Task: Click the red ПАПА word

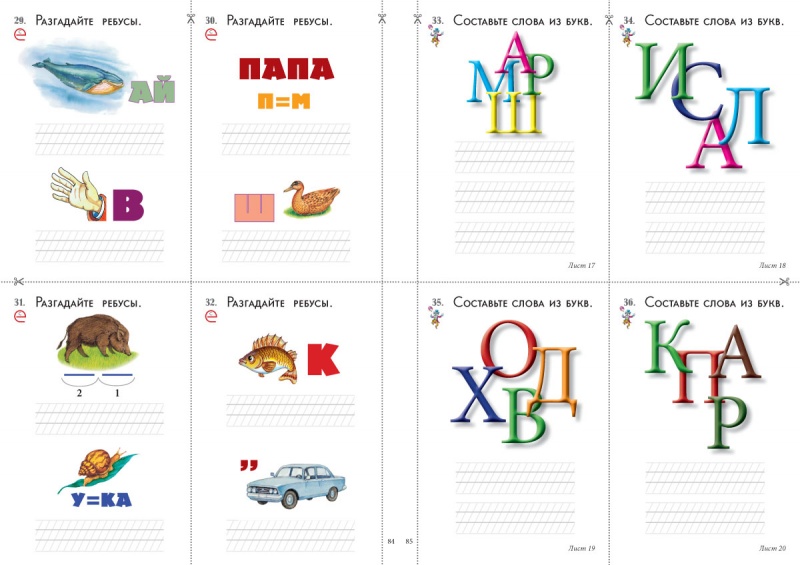Action: coord(285,69)
